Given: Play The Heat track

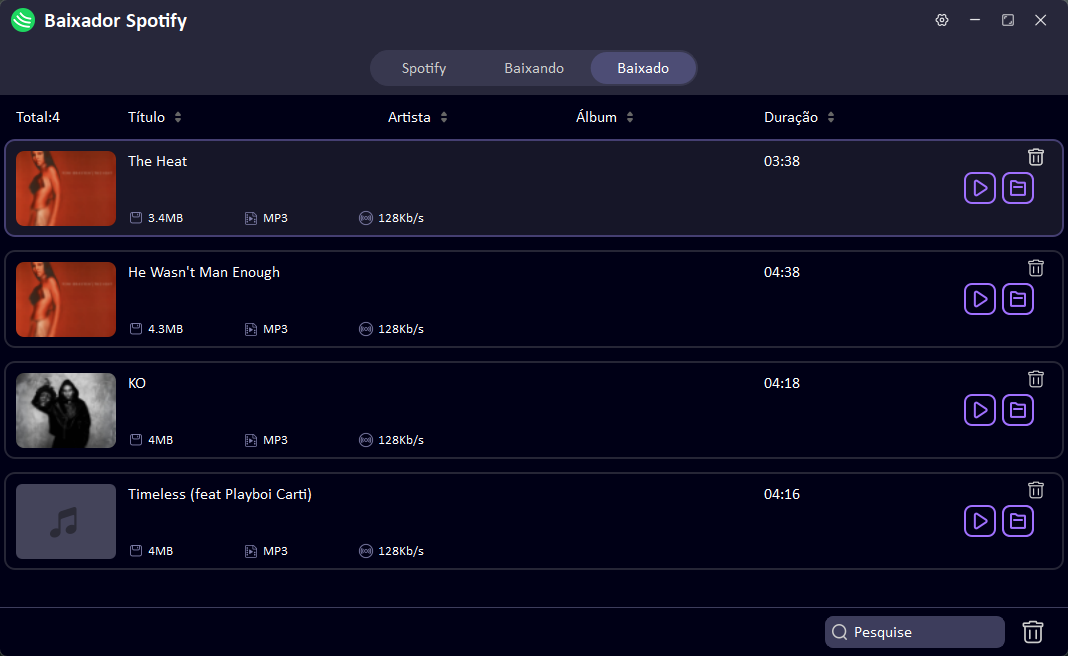Looking at the screenshot, I should pyautogui.click(x=980, y=188).
